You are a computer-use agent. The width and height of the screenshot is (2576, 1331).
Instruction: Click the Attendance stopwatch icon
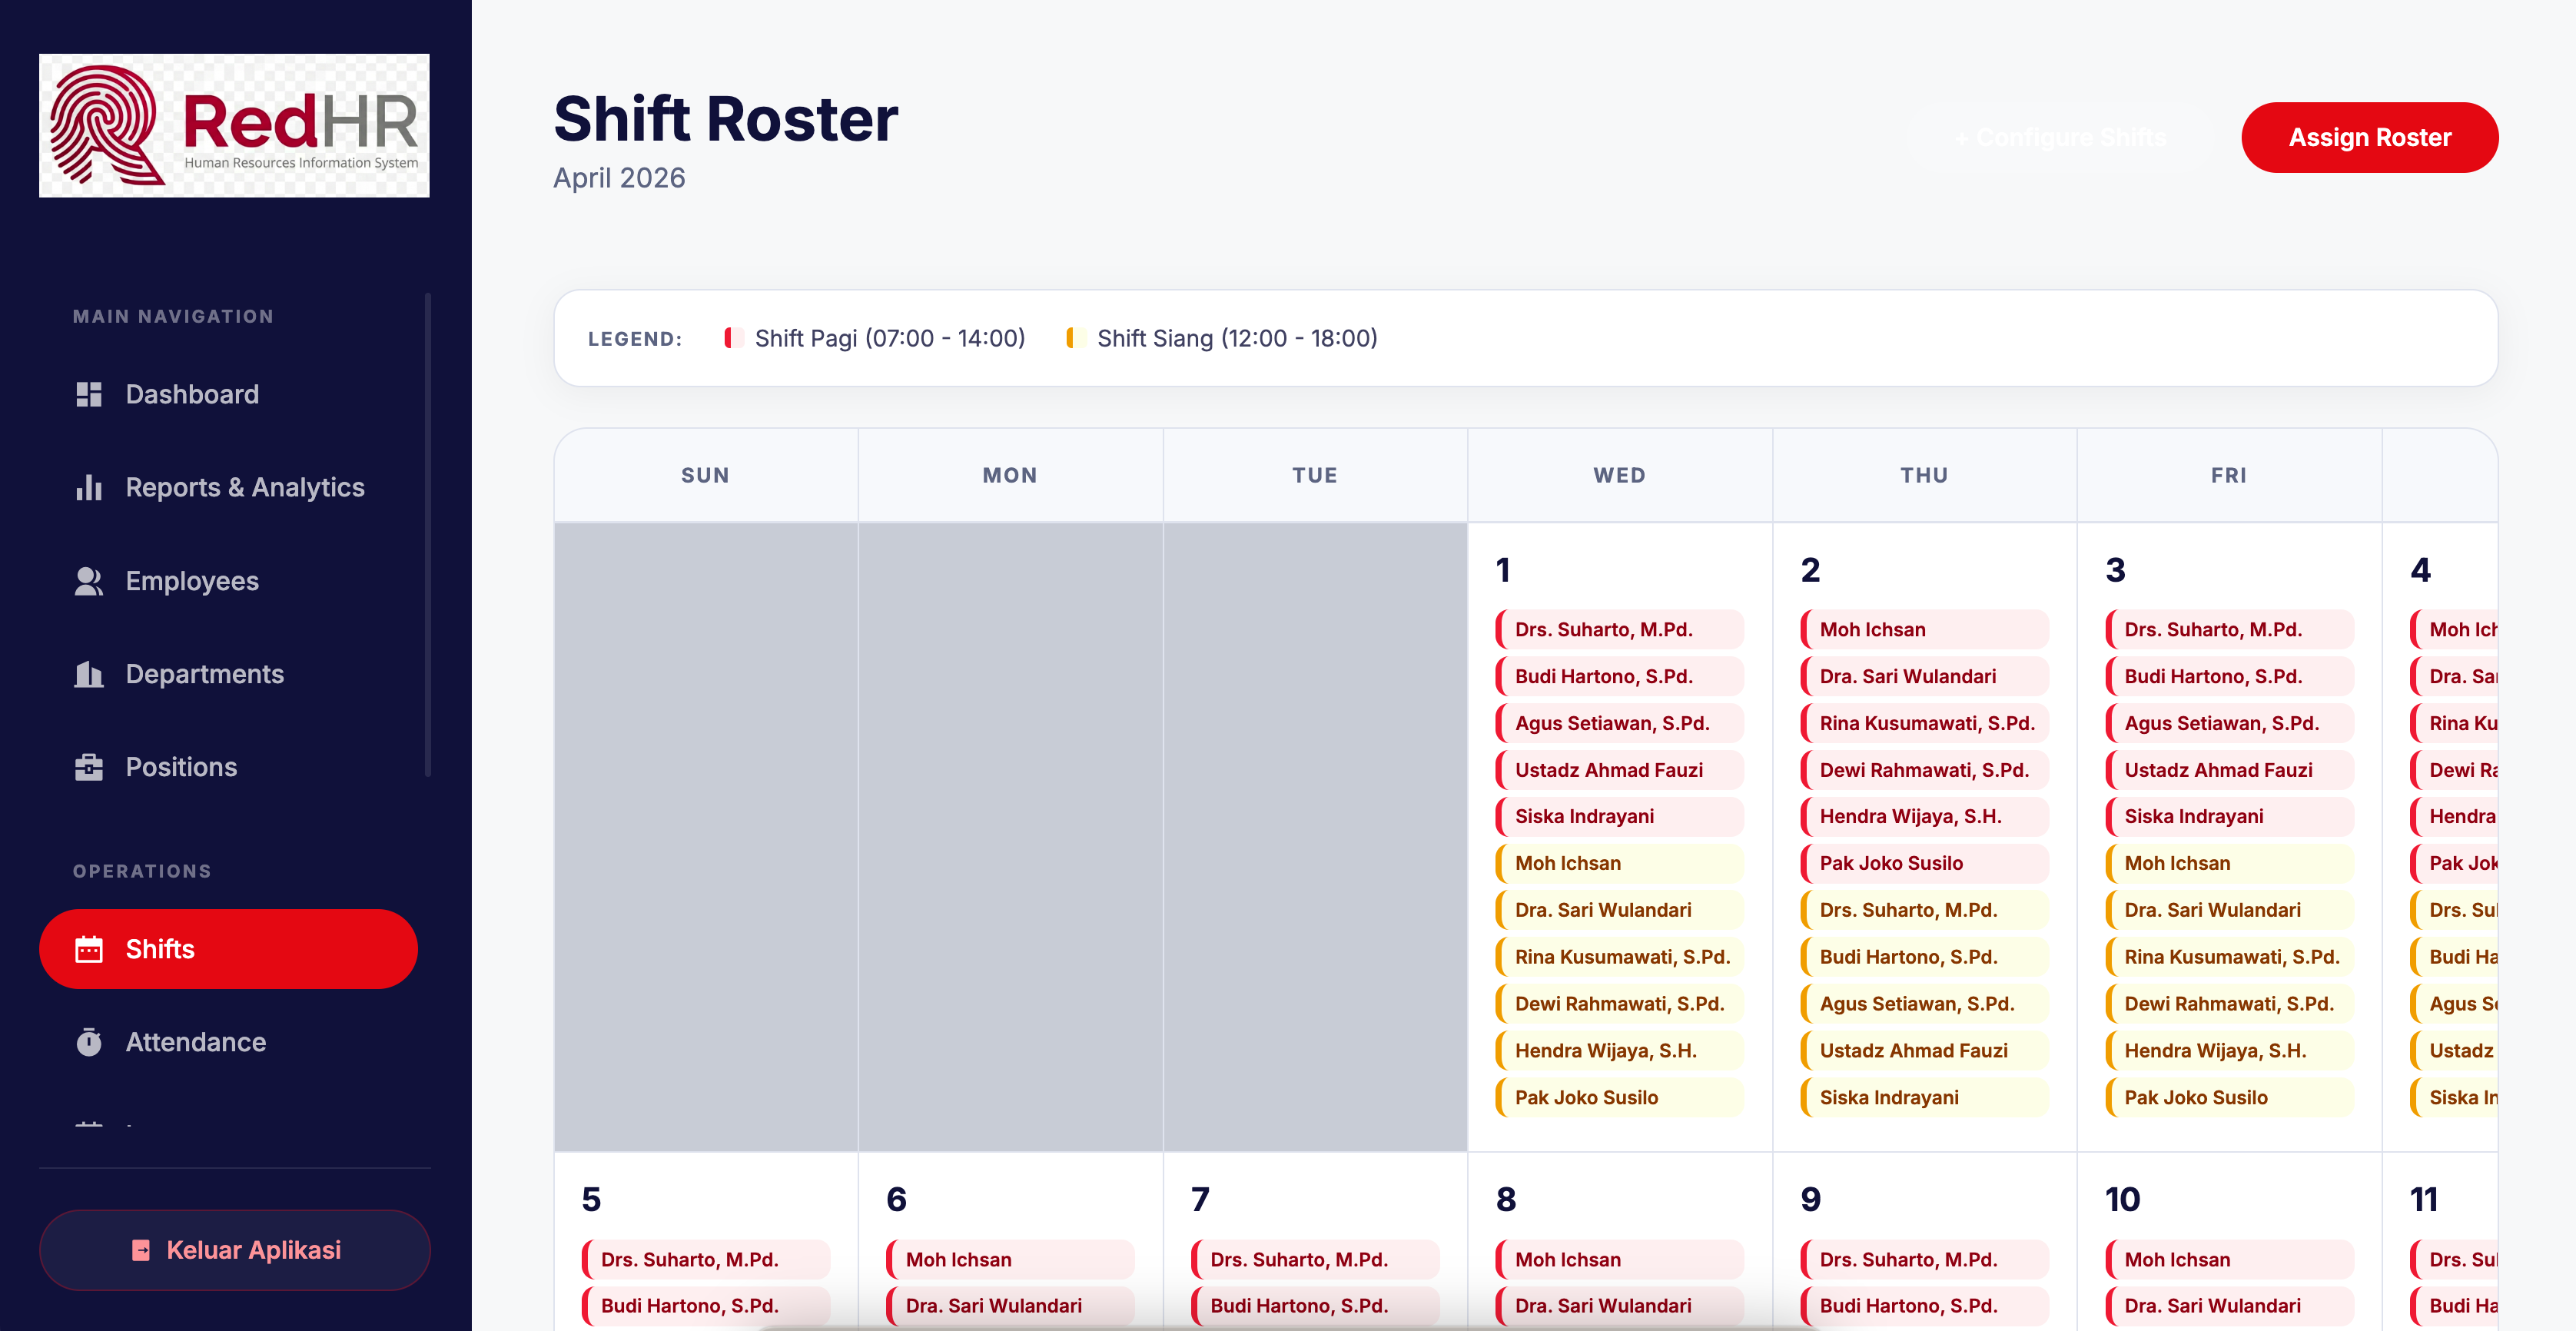coord(89,1042)
